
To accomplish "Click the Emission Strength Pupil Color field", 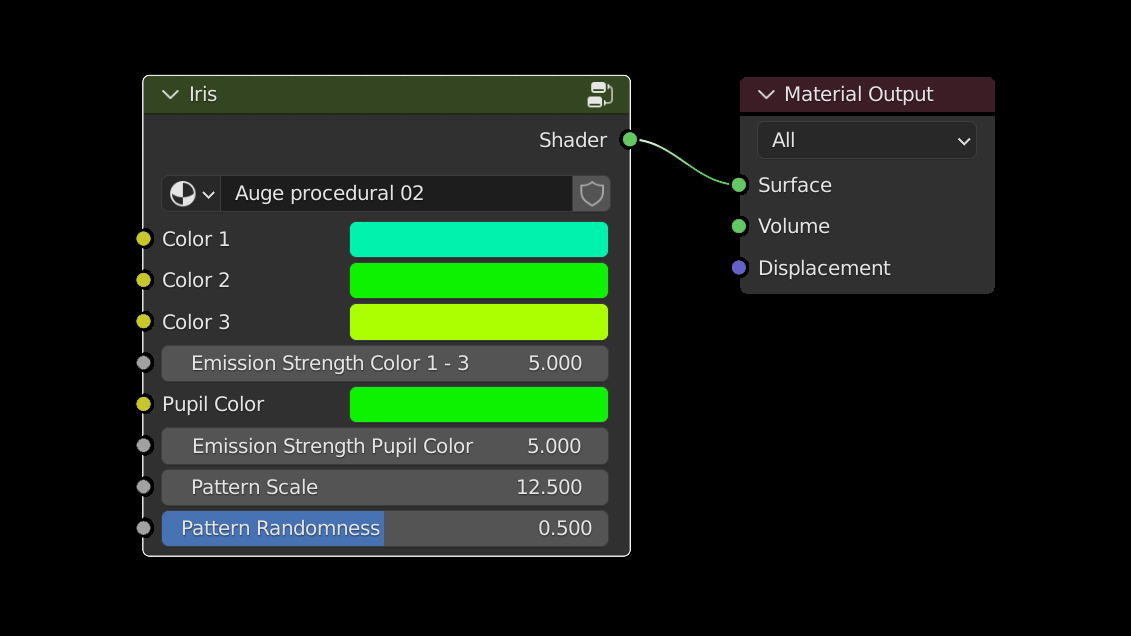I will tap(385, 446).
